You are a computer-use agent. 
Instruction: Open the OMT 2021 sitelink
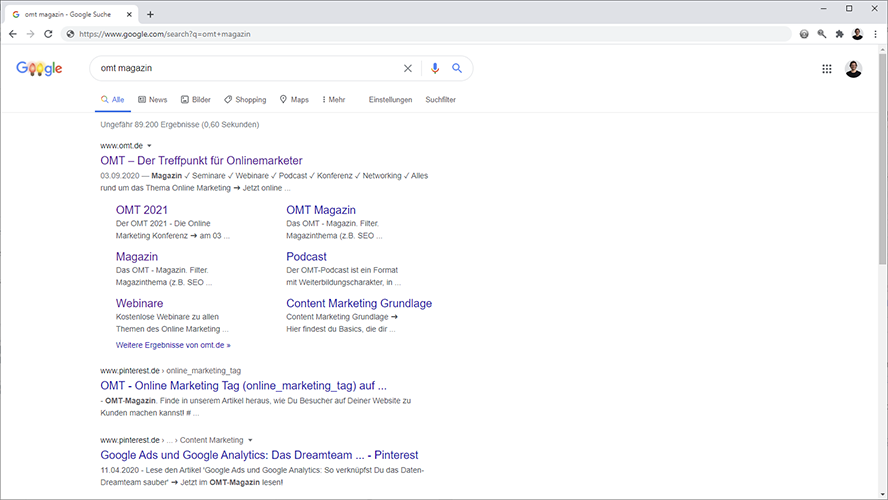pos(142,210)
